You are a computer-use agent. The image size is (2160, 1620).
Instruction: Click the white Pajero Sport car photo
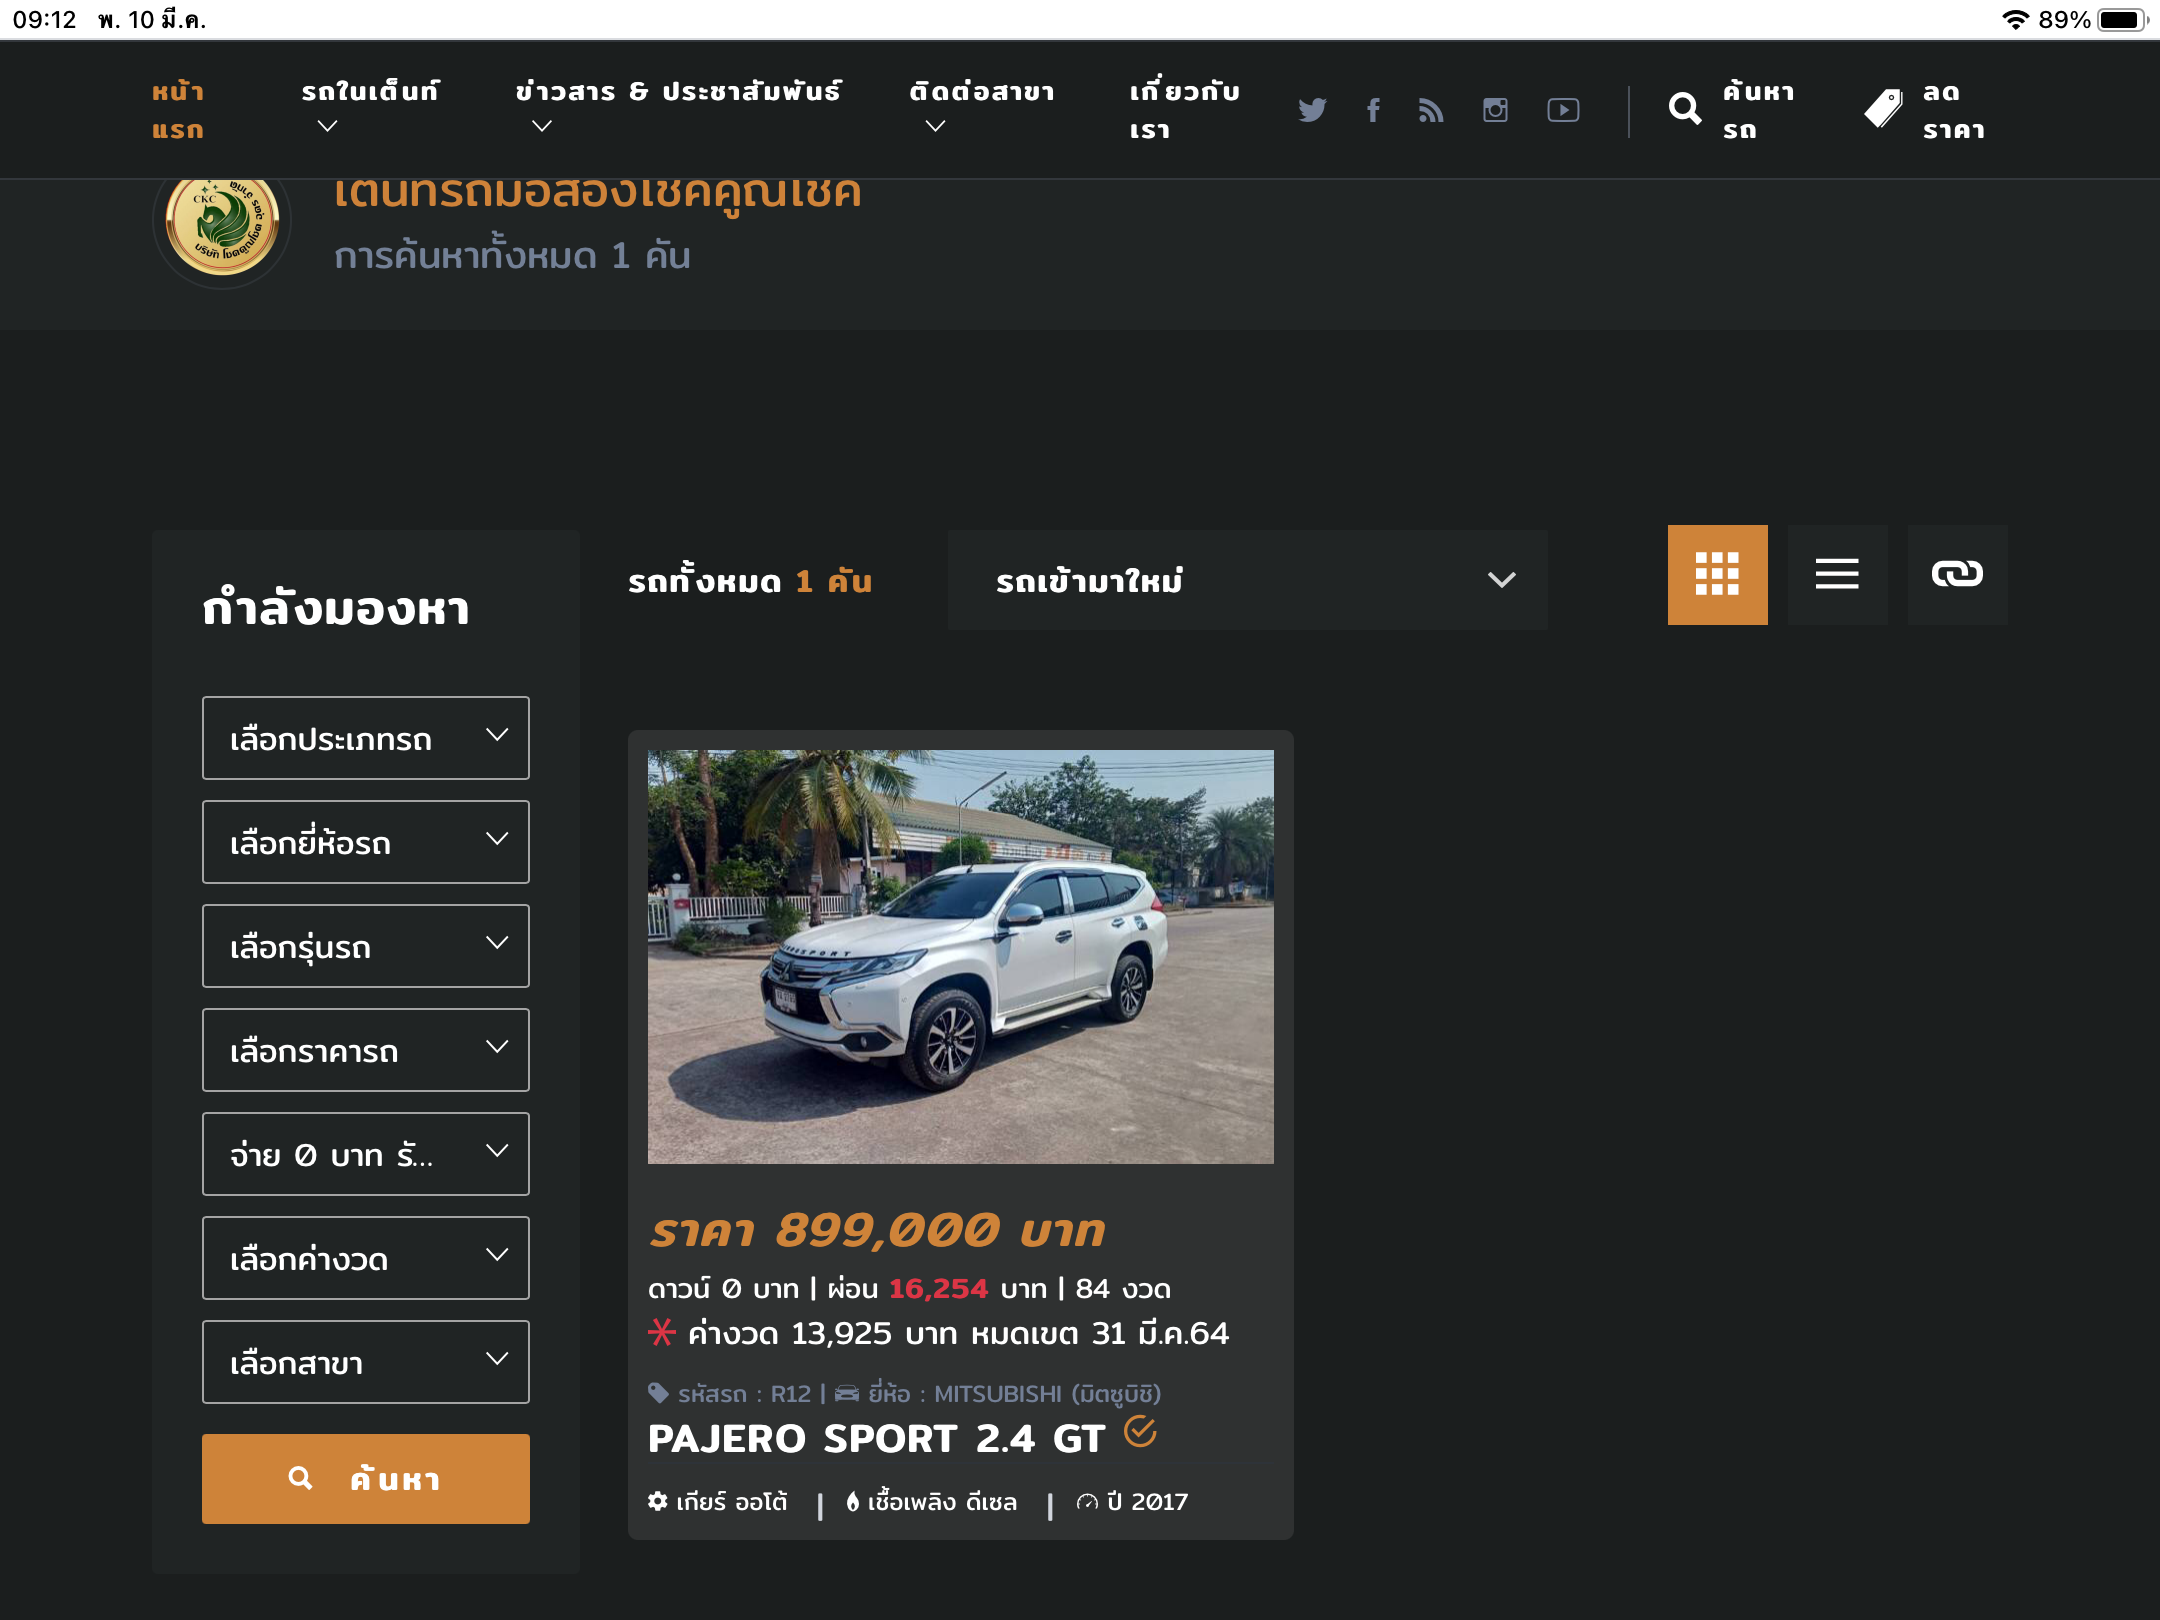point(960,957)
